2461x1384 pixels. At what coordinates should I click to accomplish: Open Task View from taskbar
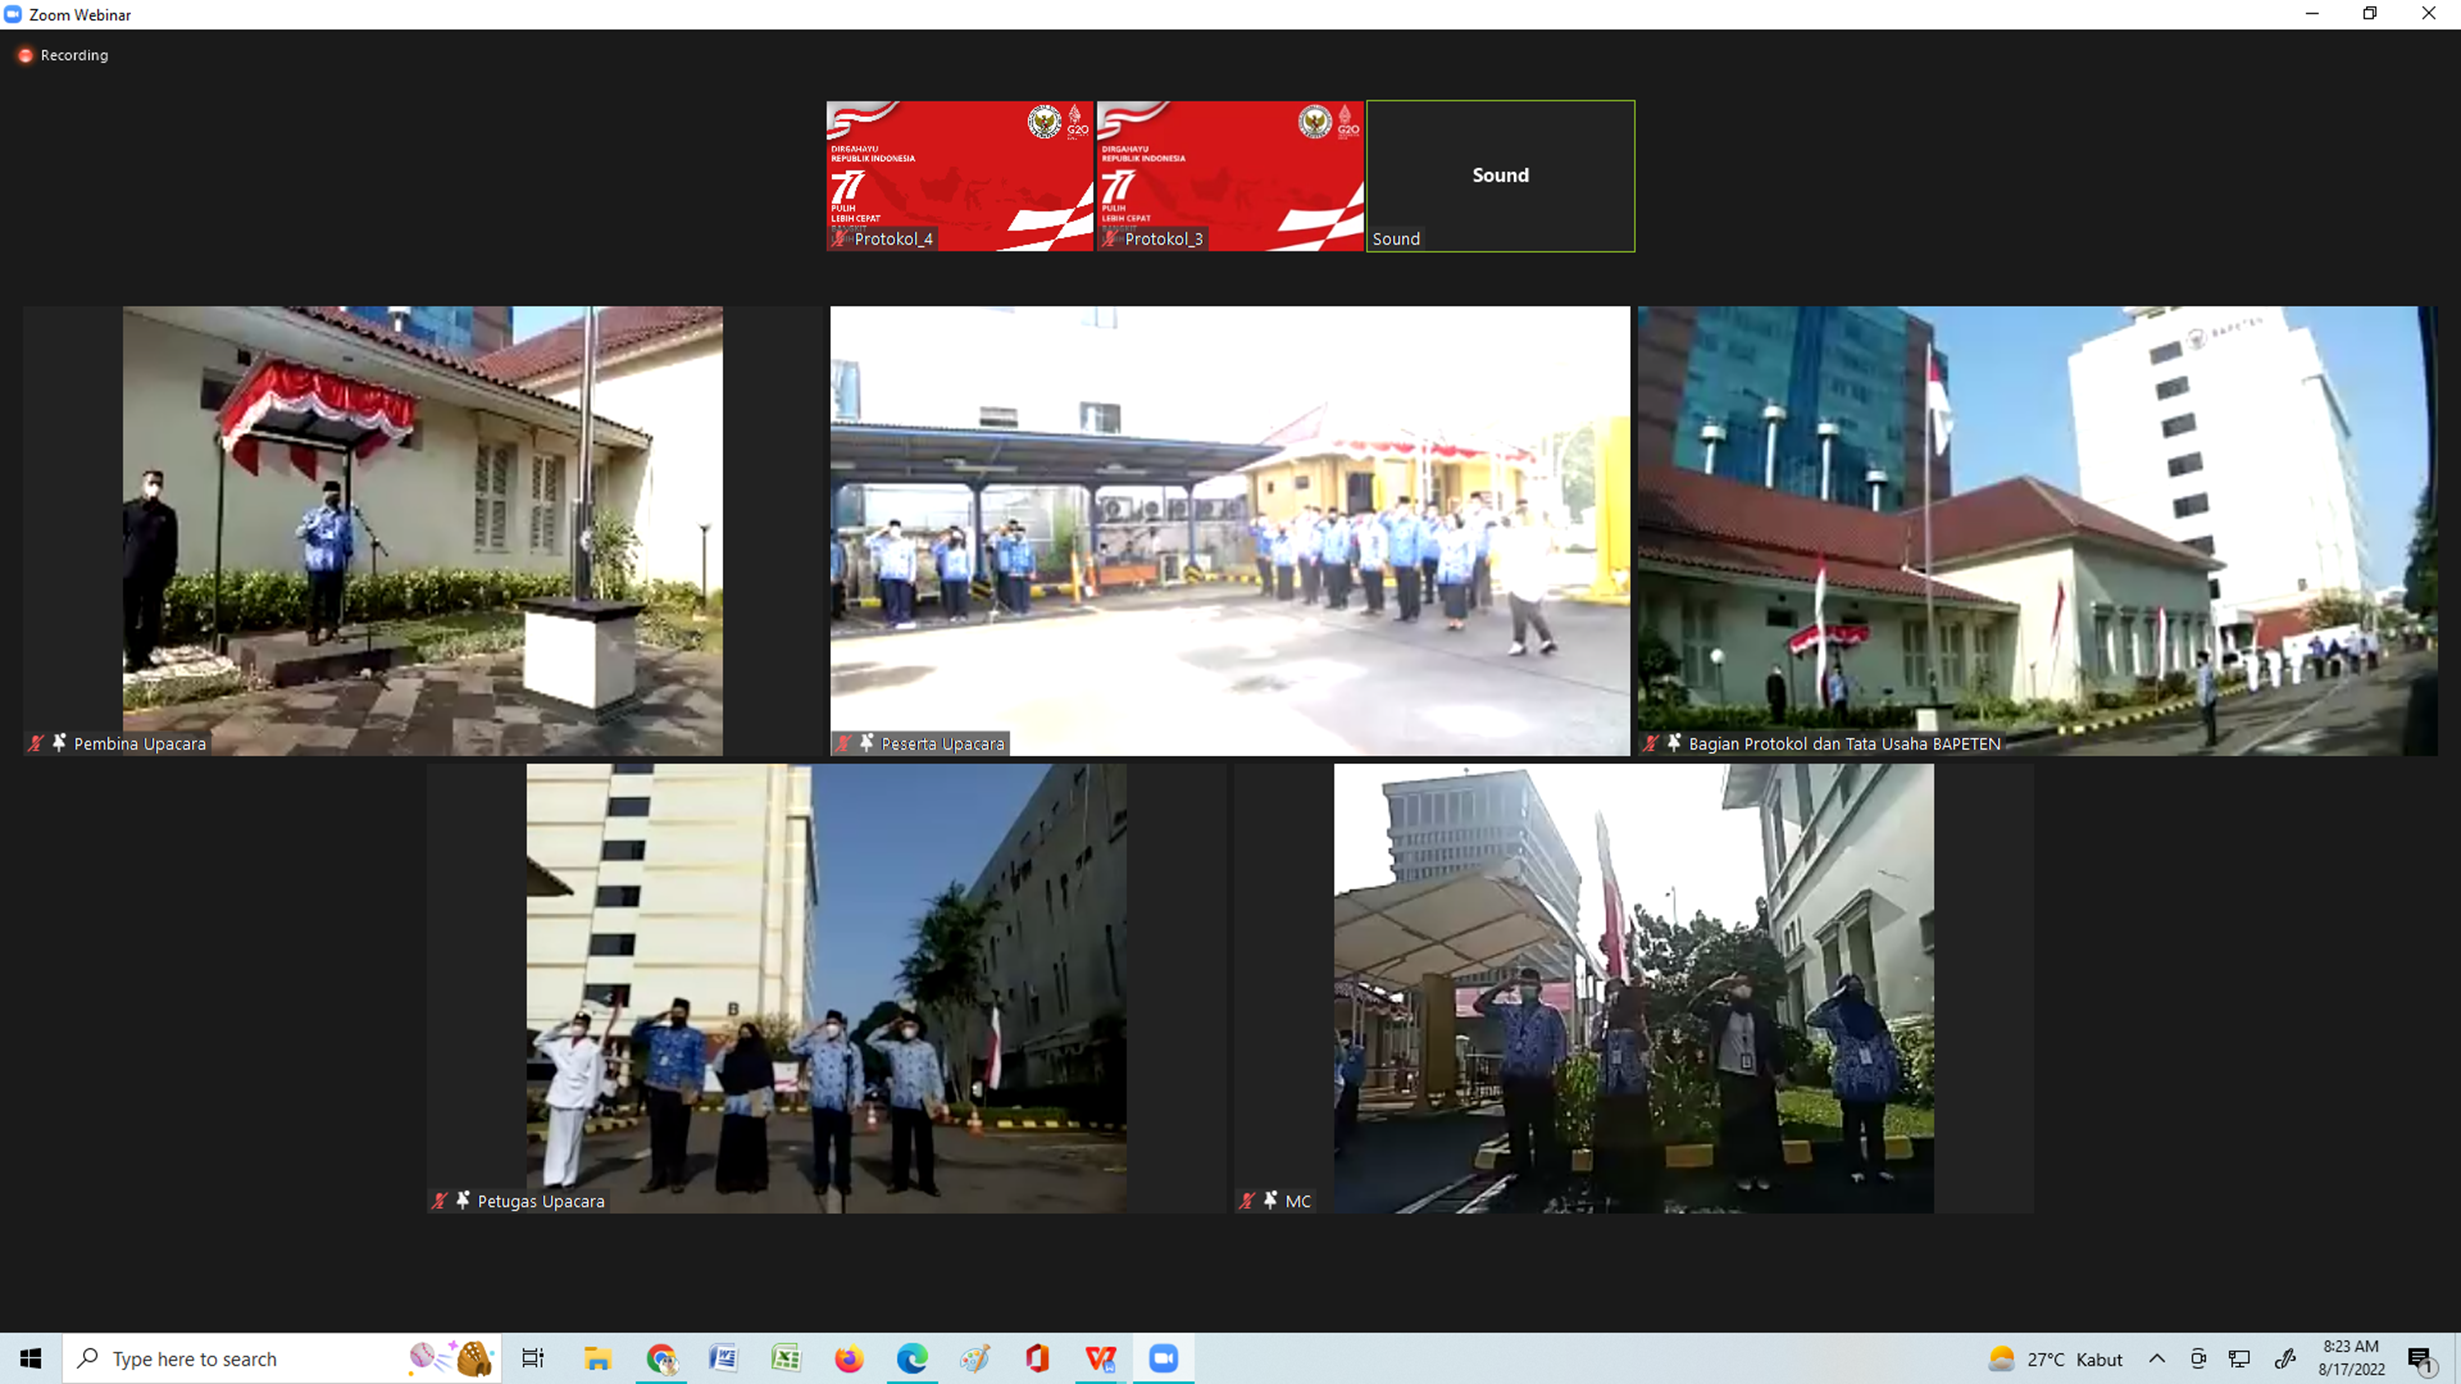(533, 1358)
